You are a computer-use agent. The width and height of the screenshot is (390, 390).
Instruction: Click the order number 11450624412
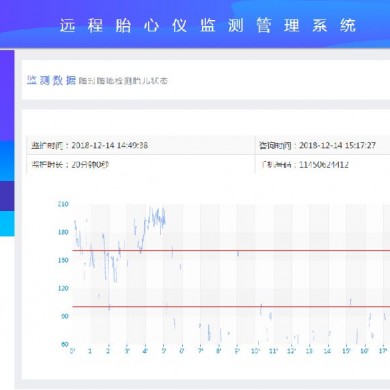(x=324, y=165)
